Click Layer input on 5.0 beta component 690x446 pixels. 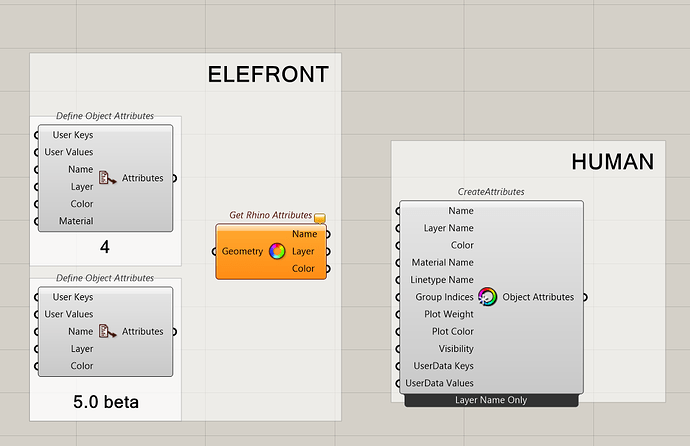pos(82,349)
